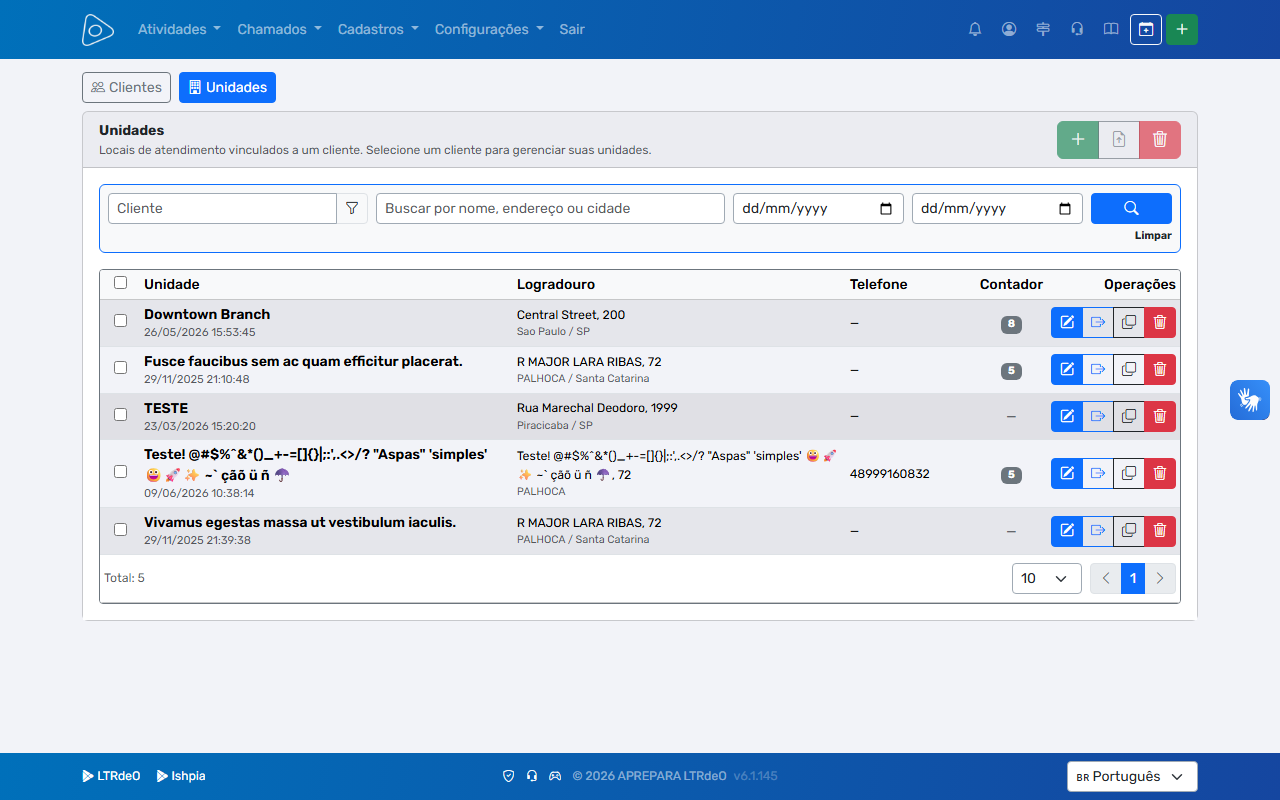Click the Cliente input field
This screenshot has height=800, width=1280.
coord(222,208)
